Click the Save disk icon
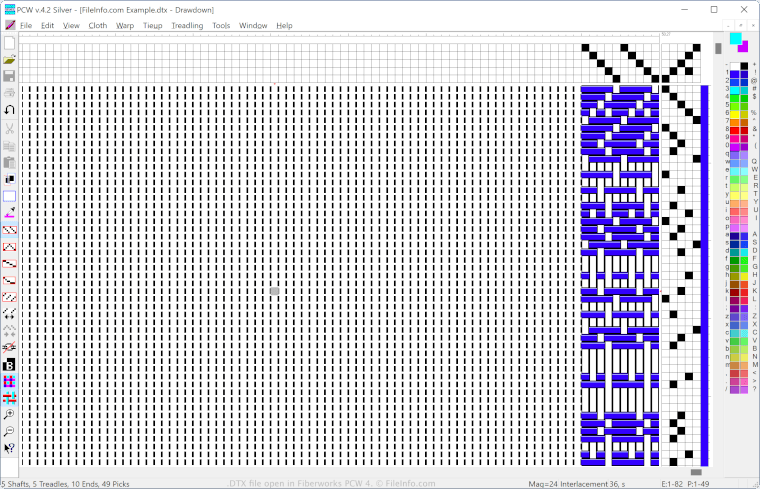 coord(9,77)
